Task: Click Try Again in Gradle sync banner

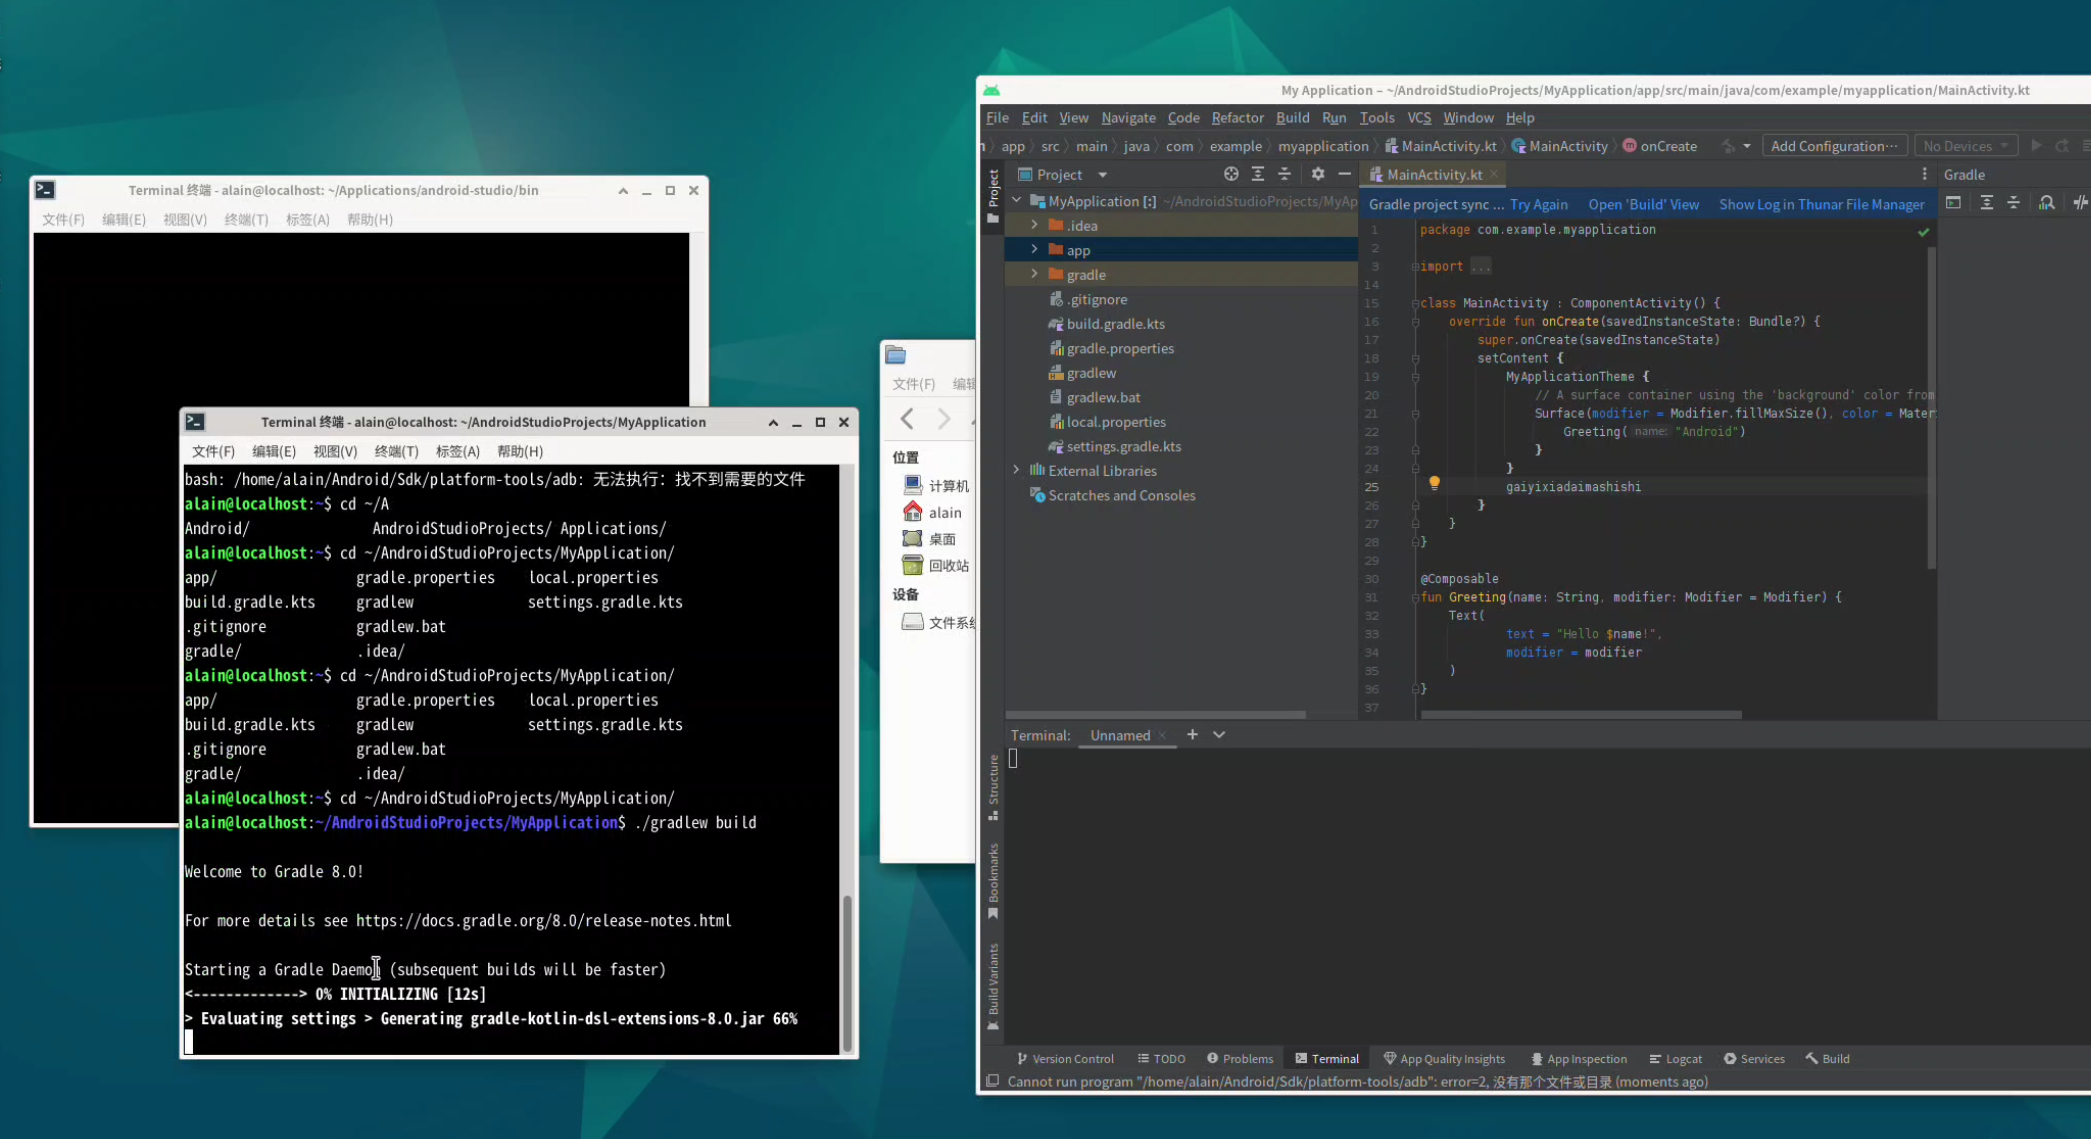Action: coord(1538,204)
